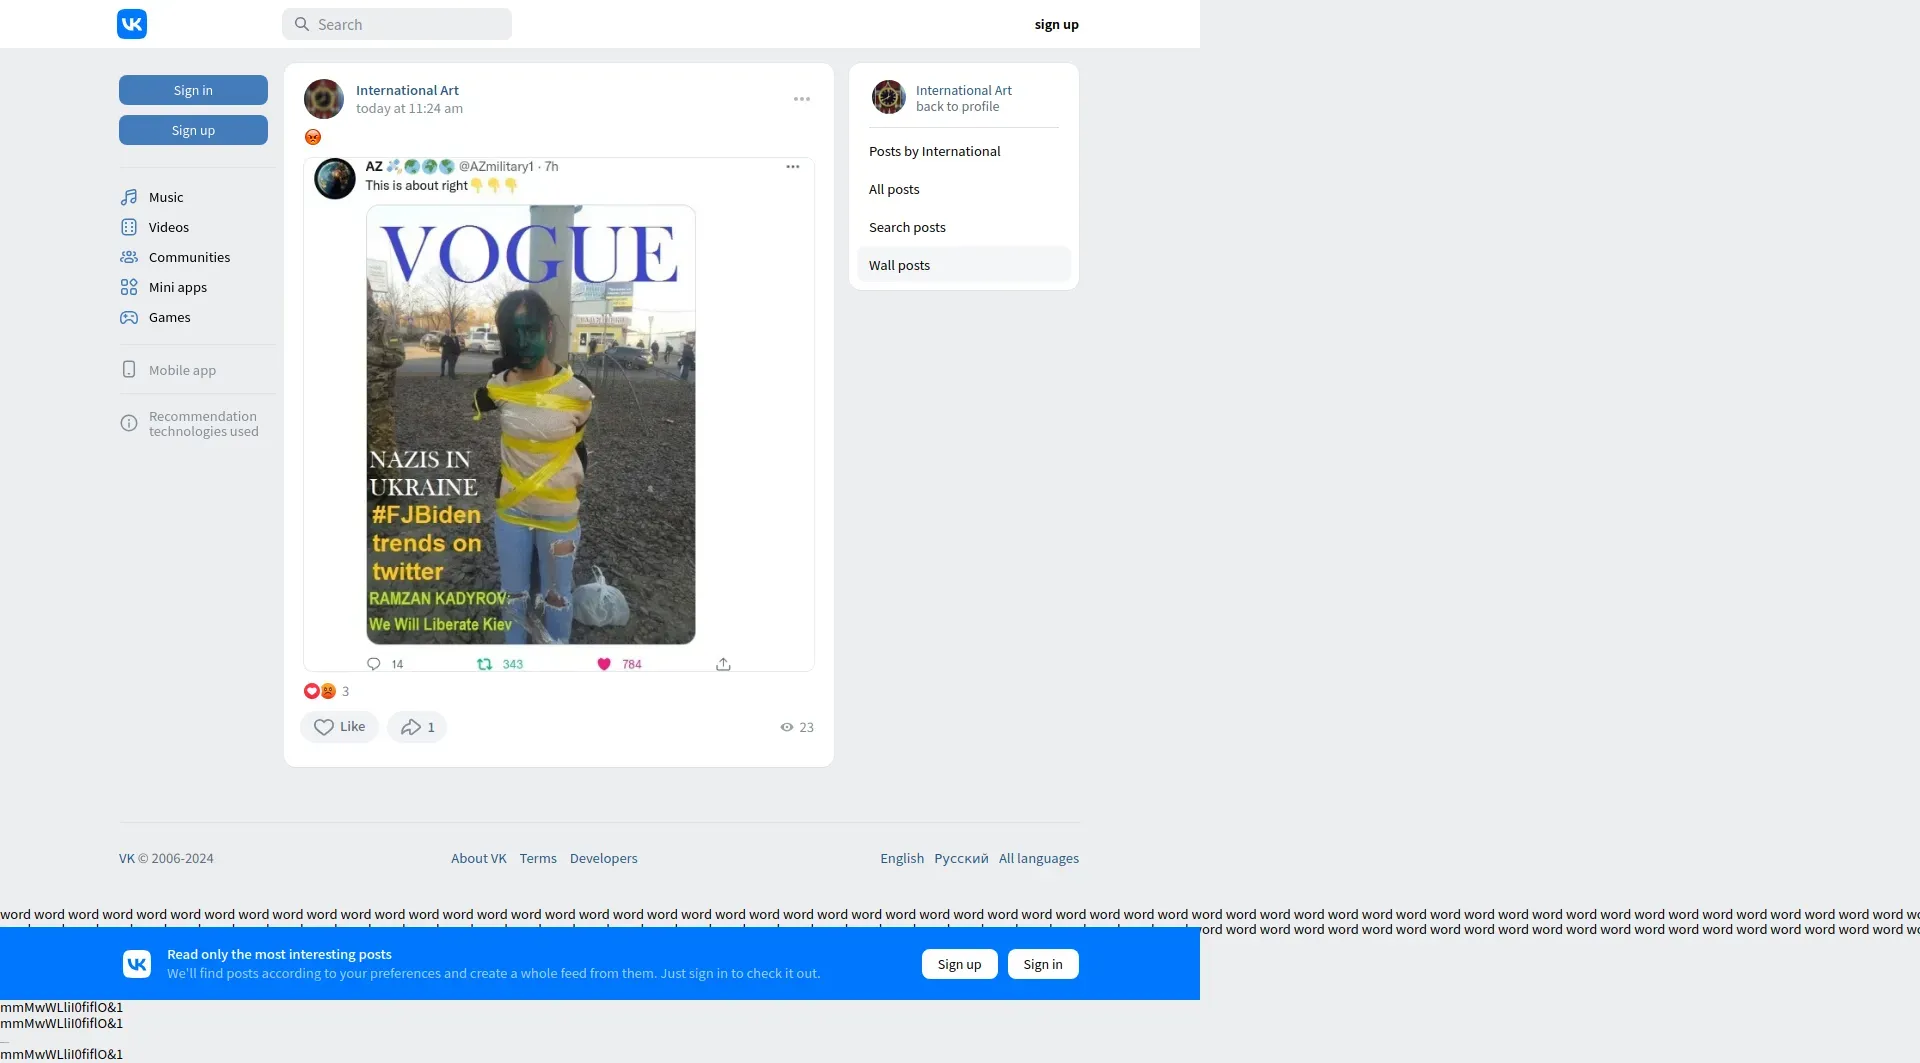
Task: Open the Terms footer link
Action: pos(538,858)
